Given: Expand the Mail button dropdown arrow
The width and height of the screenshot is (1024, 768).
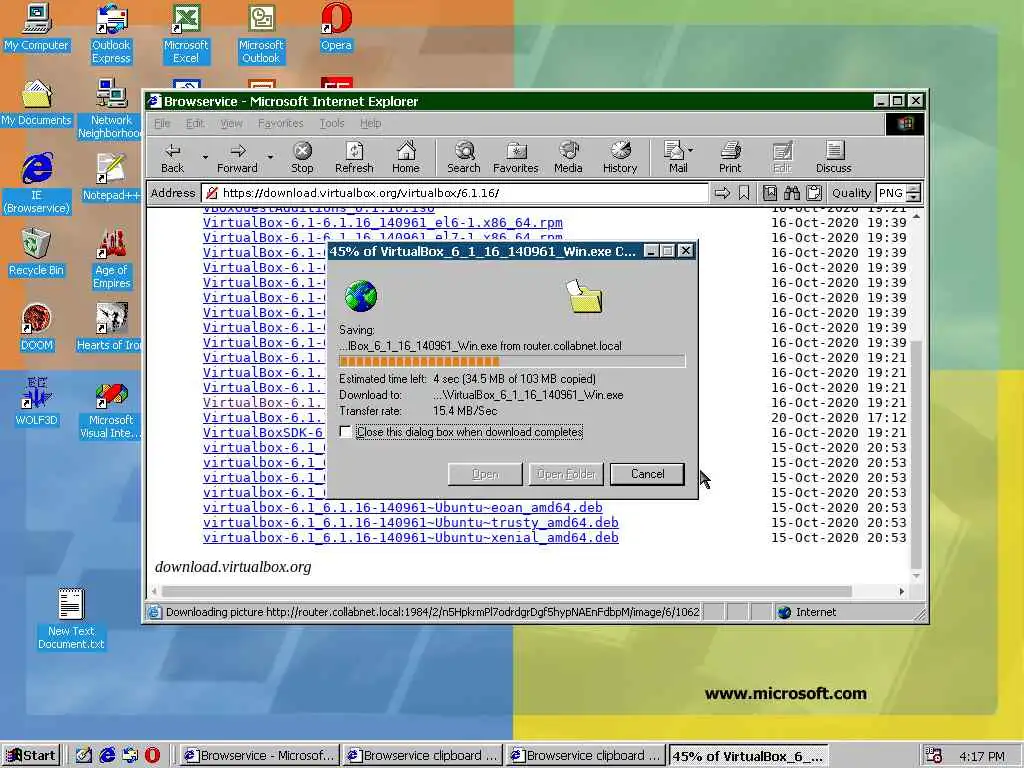Looking at the screenshot, I should [x=691, y=150].
